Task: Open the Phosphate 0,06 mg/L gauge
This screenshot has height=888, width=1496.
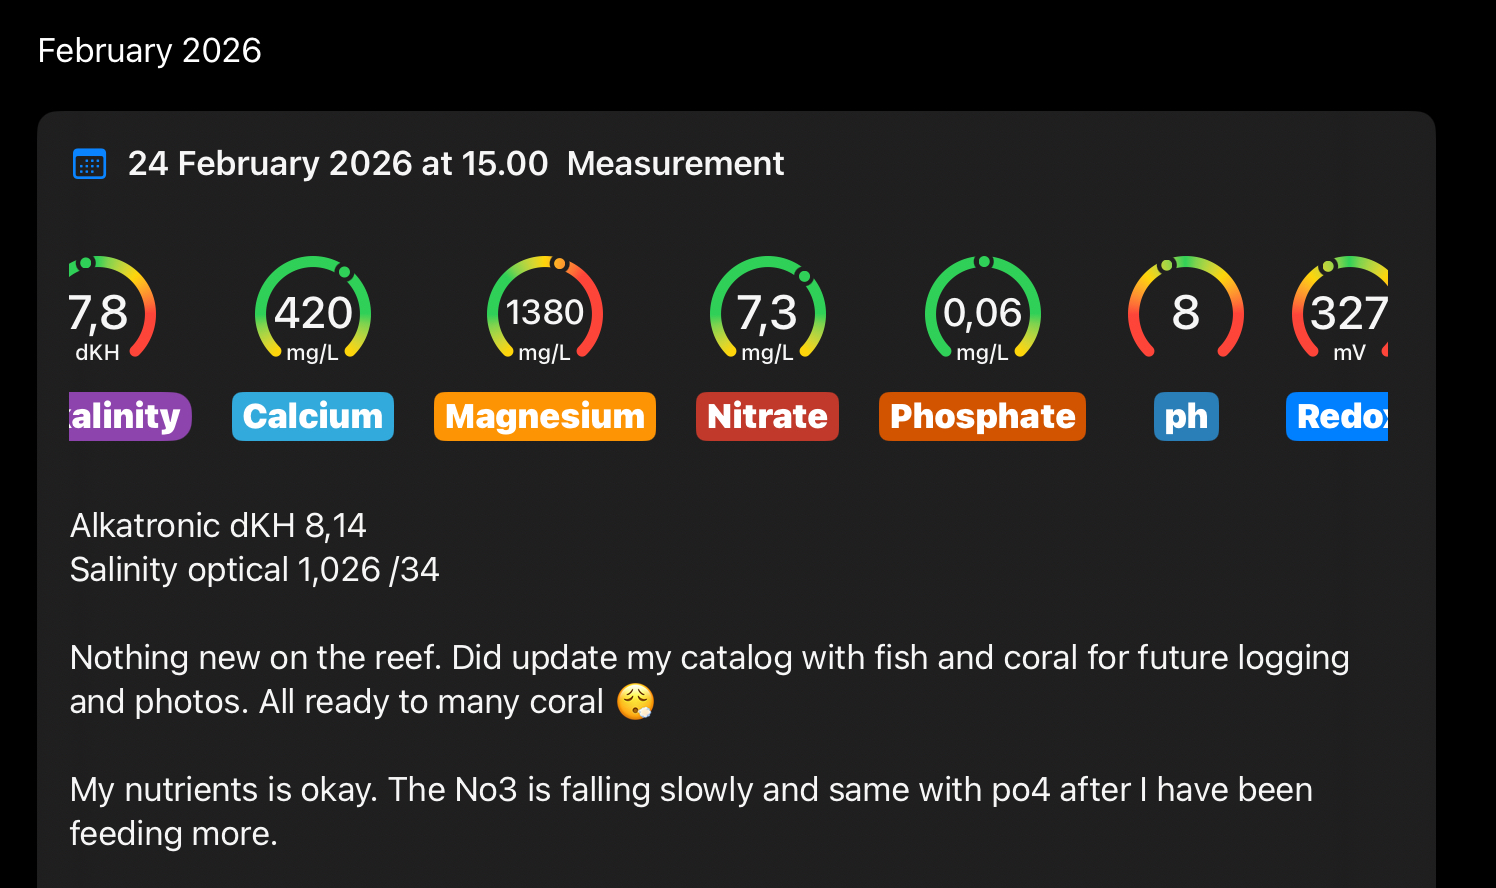Action: [982, 312]
